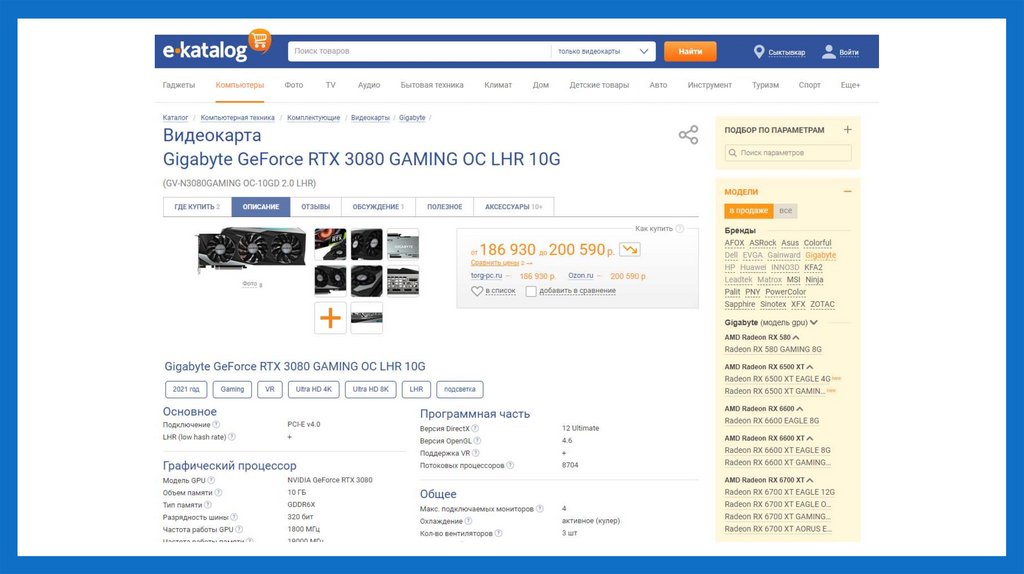The height and width of the screenshot is (574, 1024).
Task: Collapse the AMD Radeon RX 580 group
Action: (795, 338)
